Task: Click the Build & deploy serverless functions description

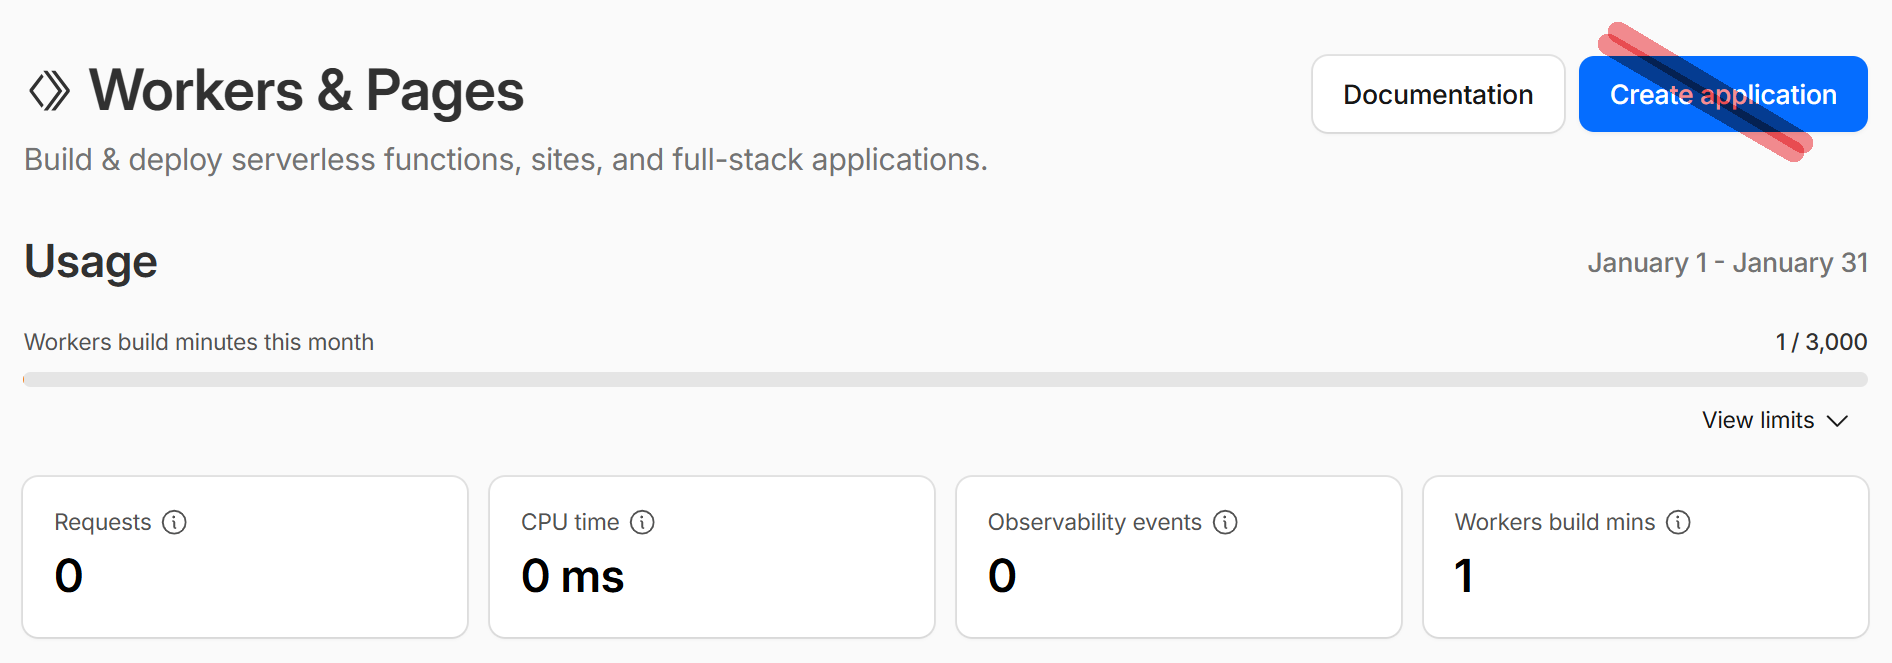Action: (x=505, y=160)
